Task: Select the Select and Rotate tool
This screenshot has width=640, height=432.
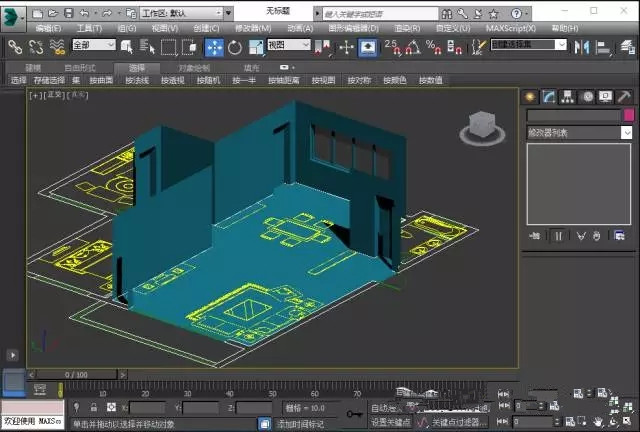Action: pos(235,47)
